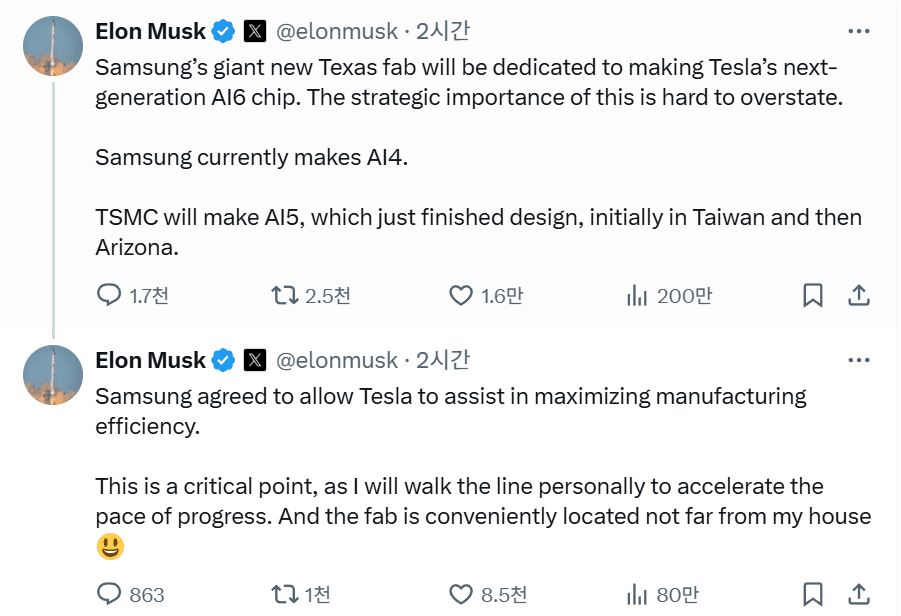The height and width of the screenshot is (616, 901).
Task: Repost the tweet with 1천 reposts
Action: coord(285,594)
